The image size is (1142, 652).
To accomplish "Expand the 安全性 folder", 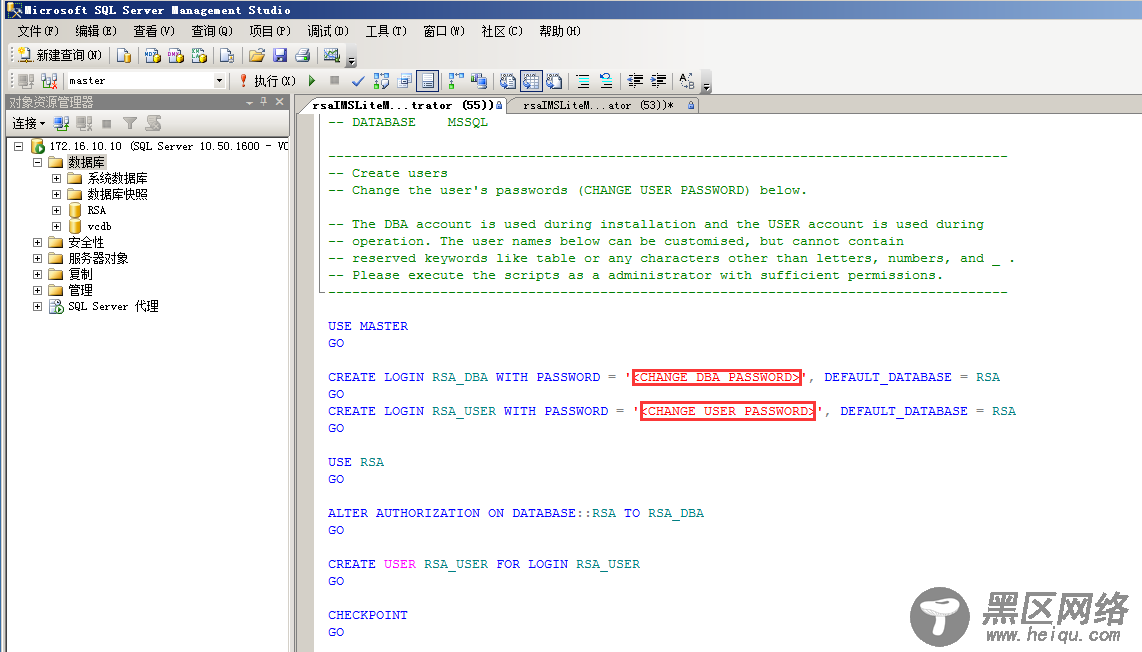I will (x=37, y=243).
